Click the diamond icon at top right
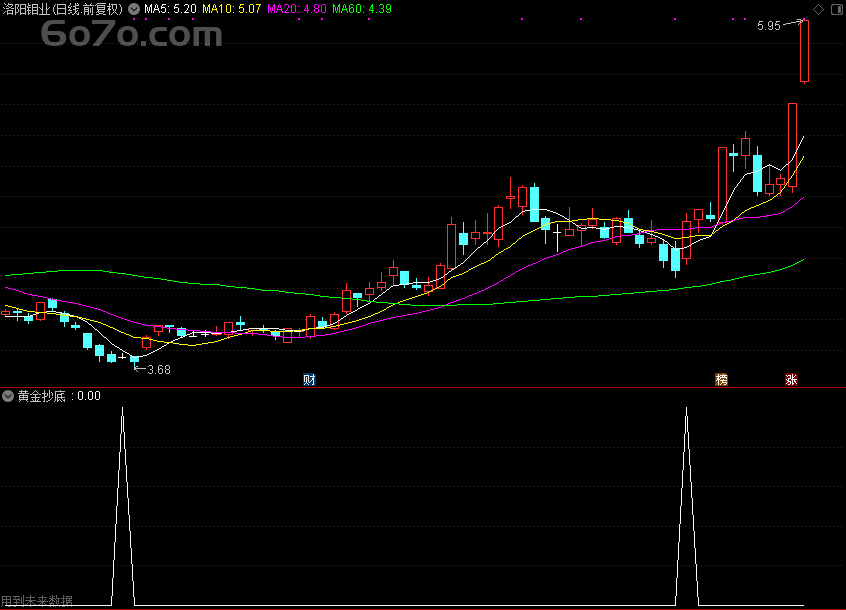846x610 pixels. 818,9
